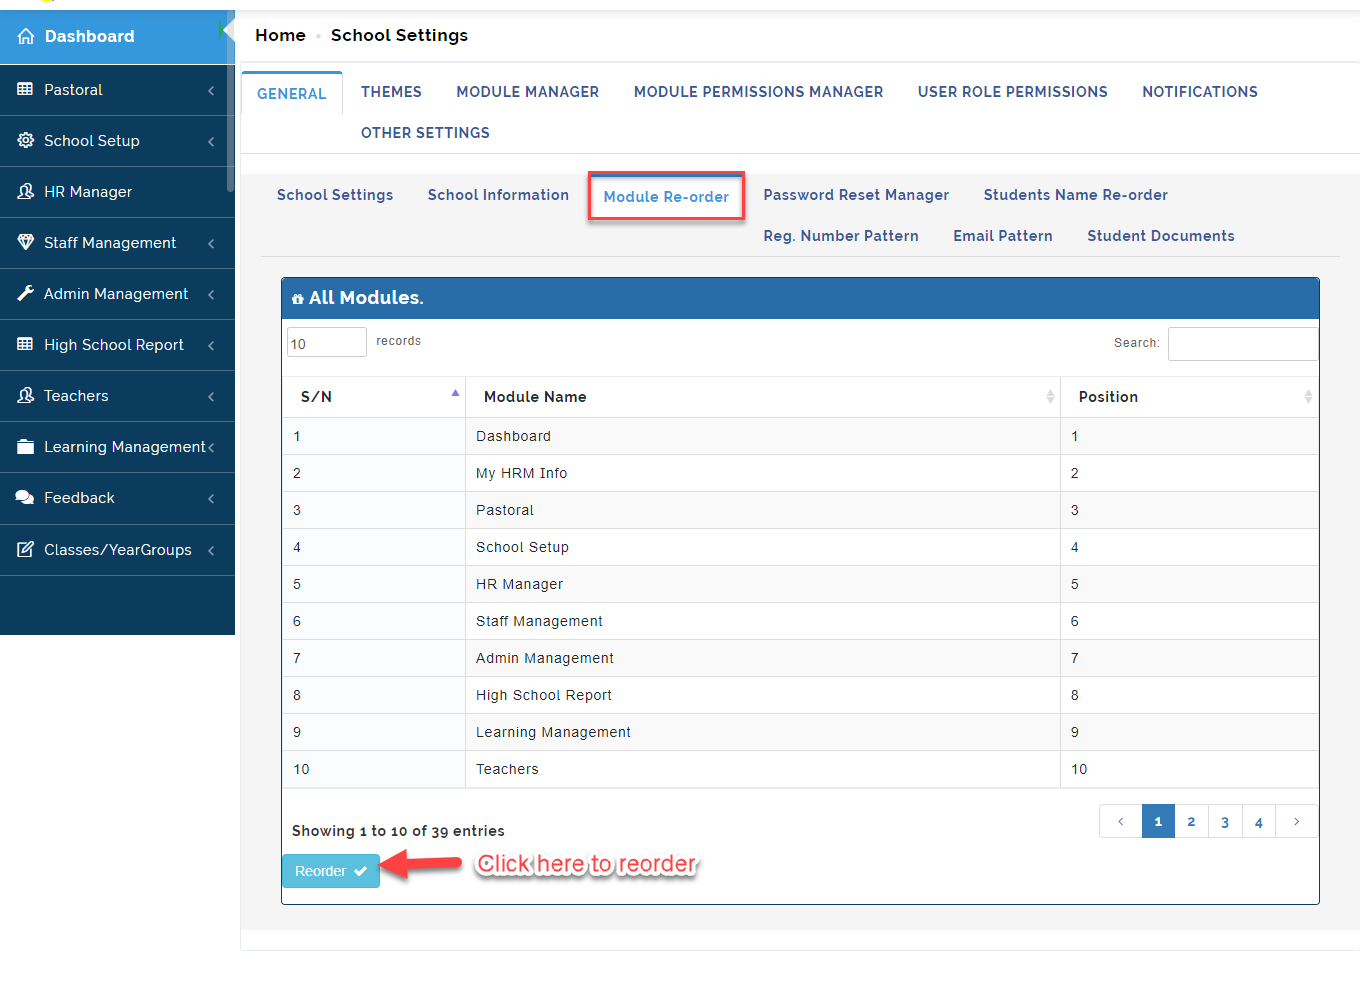The image size is (1360, 983).
Task: Open the Student Documents sub-tab
Action: (1161, 236)
